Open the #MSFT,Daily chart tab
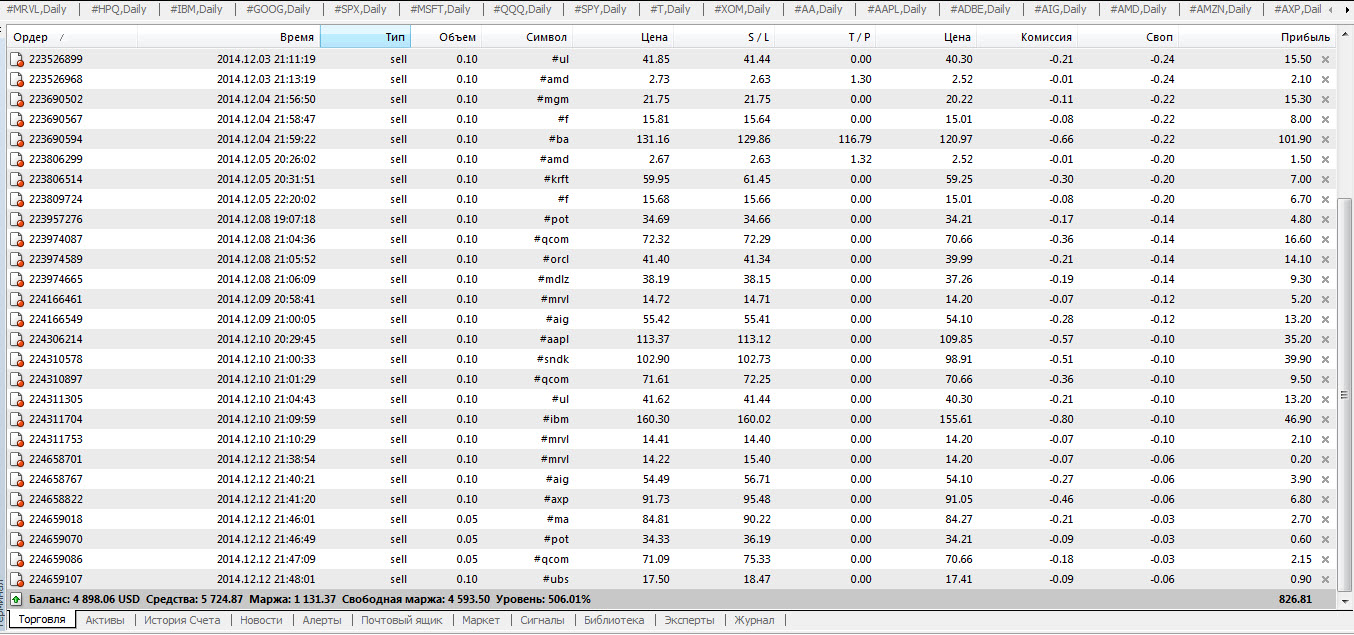The height and width of the screenshot is (635, 1354). (x=440, y=9)
